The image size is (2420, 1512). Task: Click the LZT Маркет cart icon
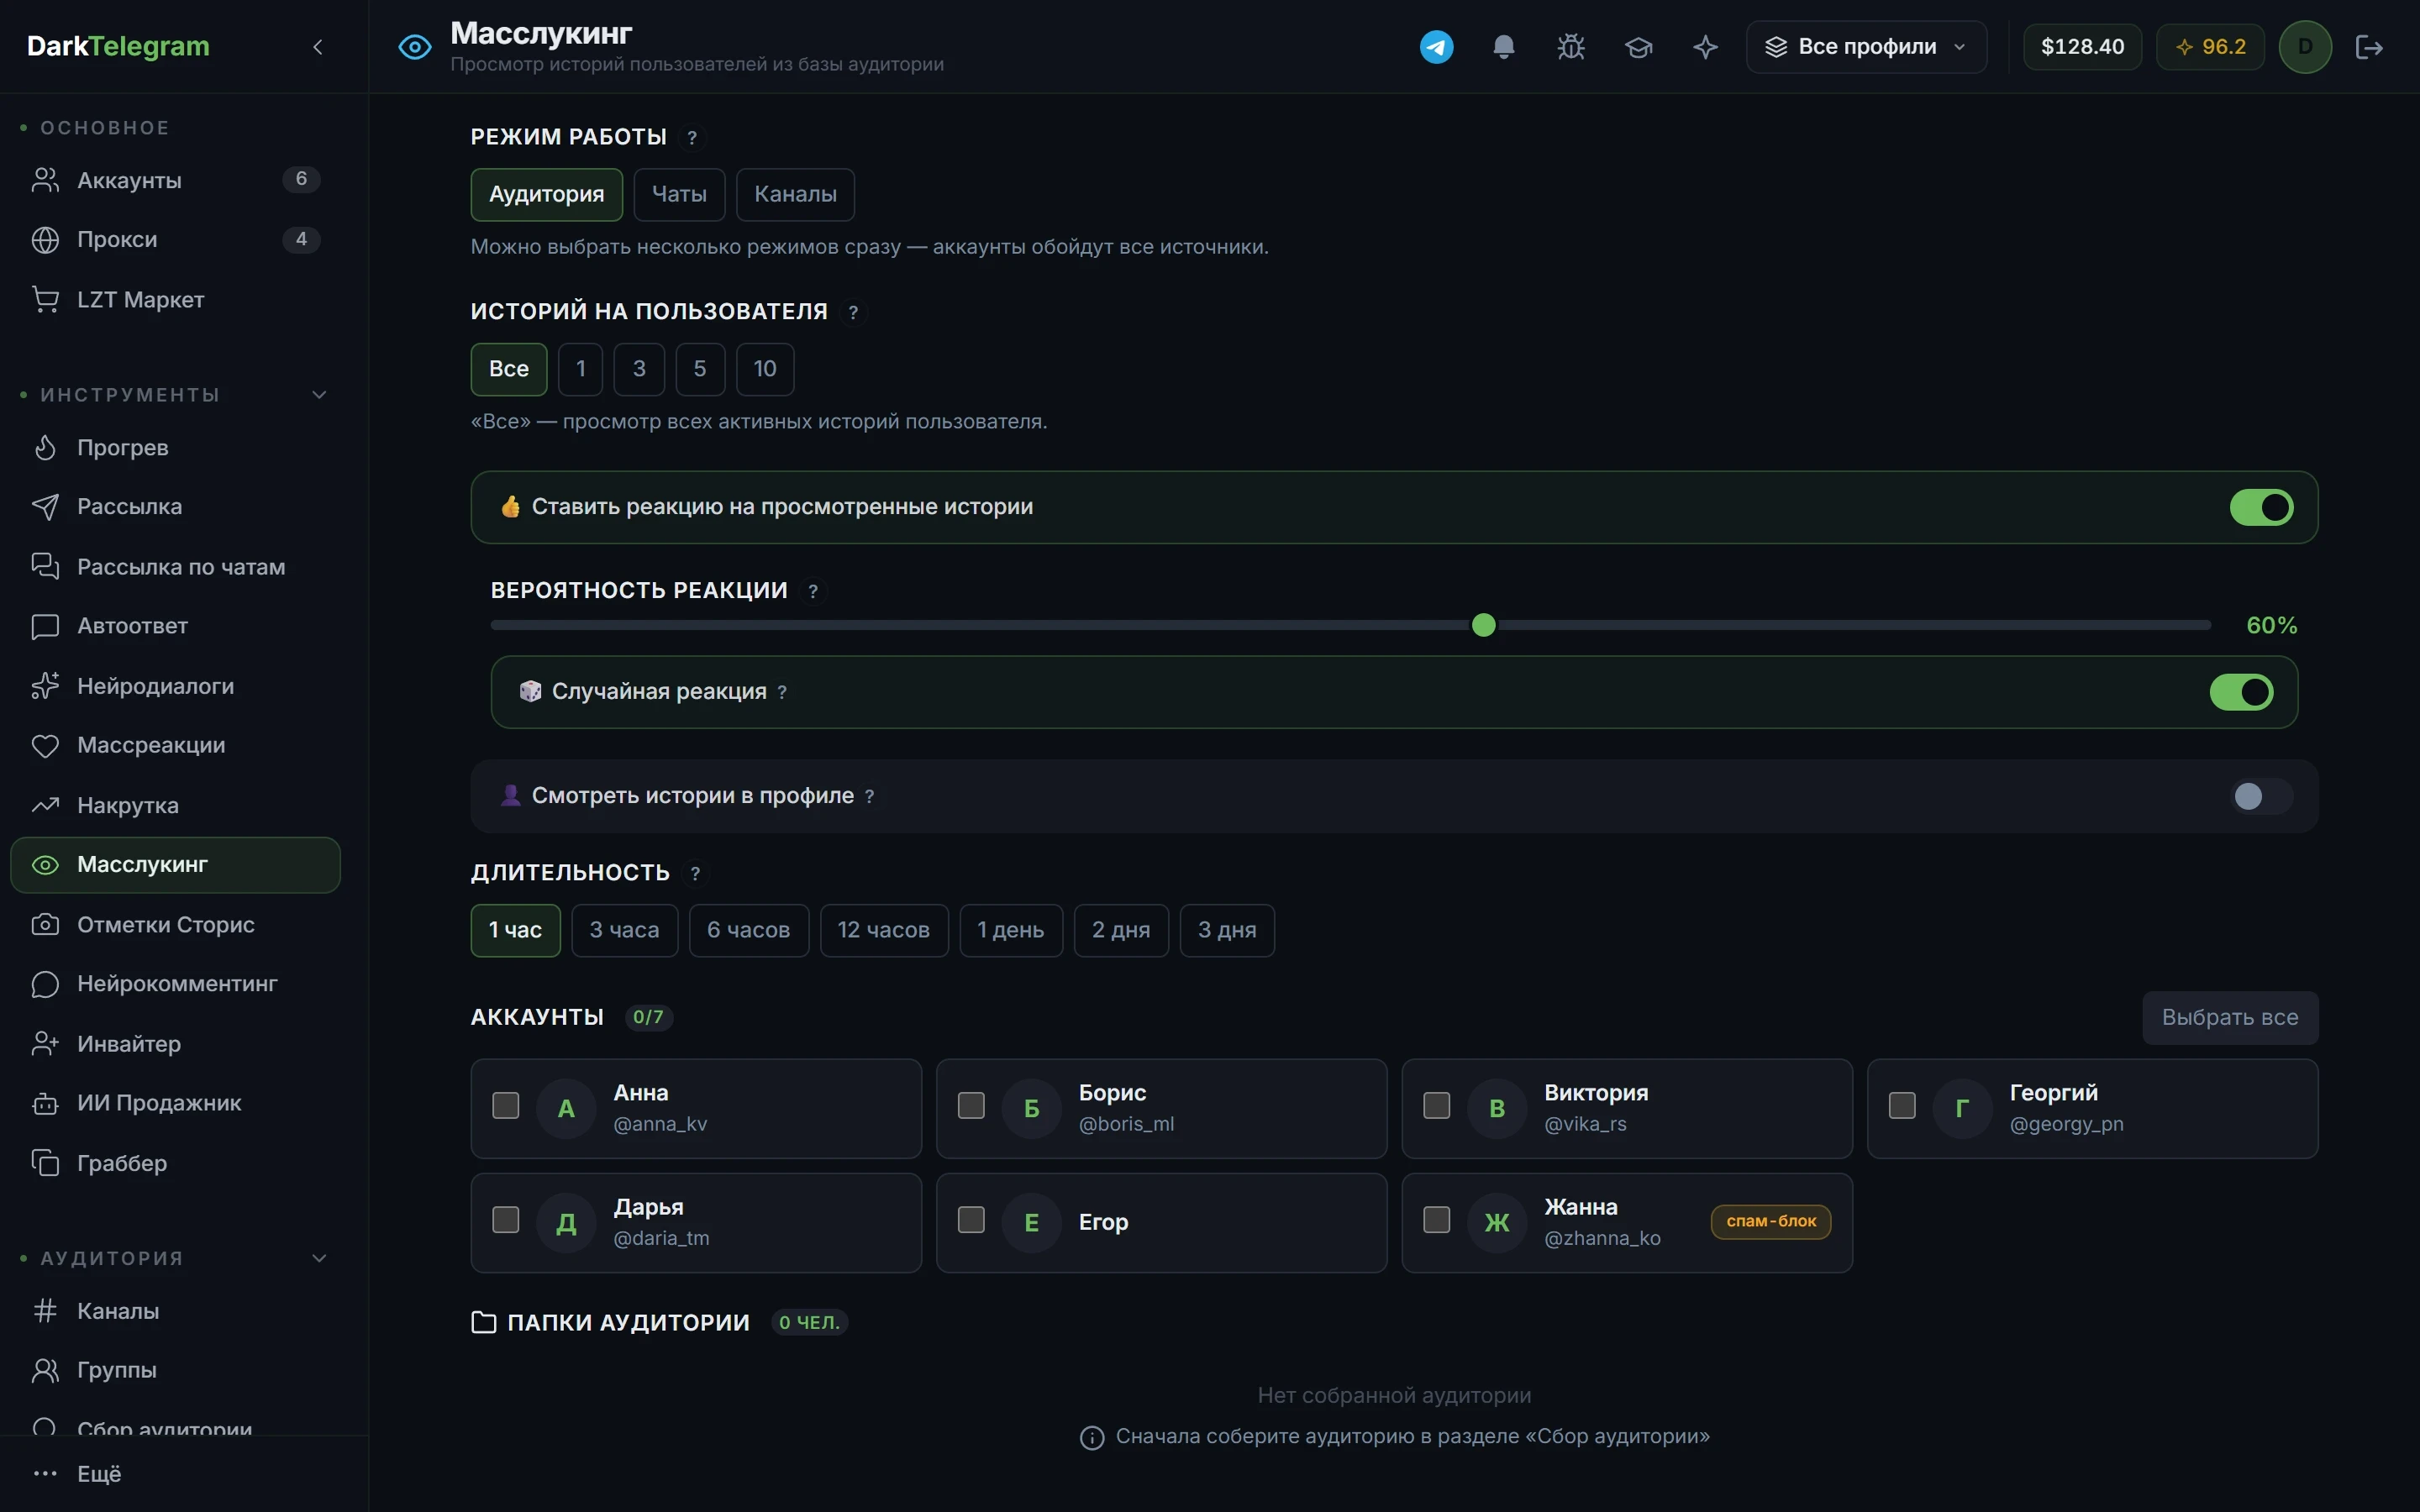coord(45,299)
